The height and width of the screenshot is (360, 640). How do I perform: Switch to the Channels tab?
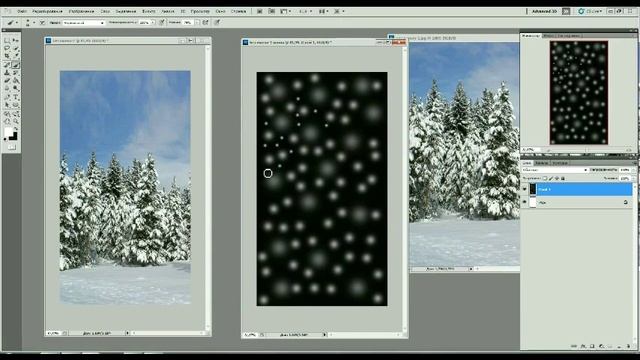542,163
